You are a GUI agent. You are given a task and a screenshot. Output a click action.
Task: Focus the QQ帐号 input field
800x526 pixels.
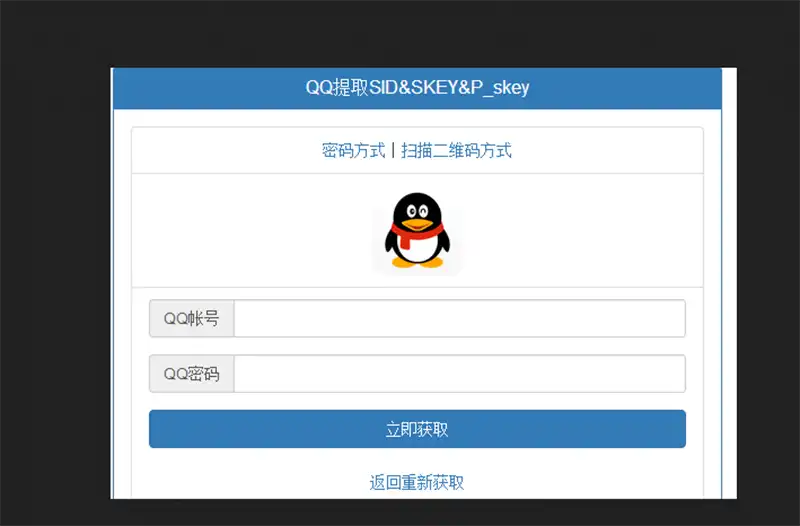tap(460, 318)
